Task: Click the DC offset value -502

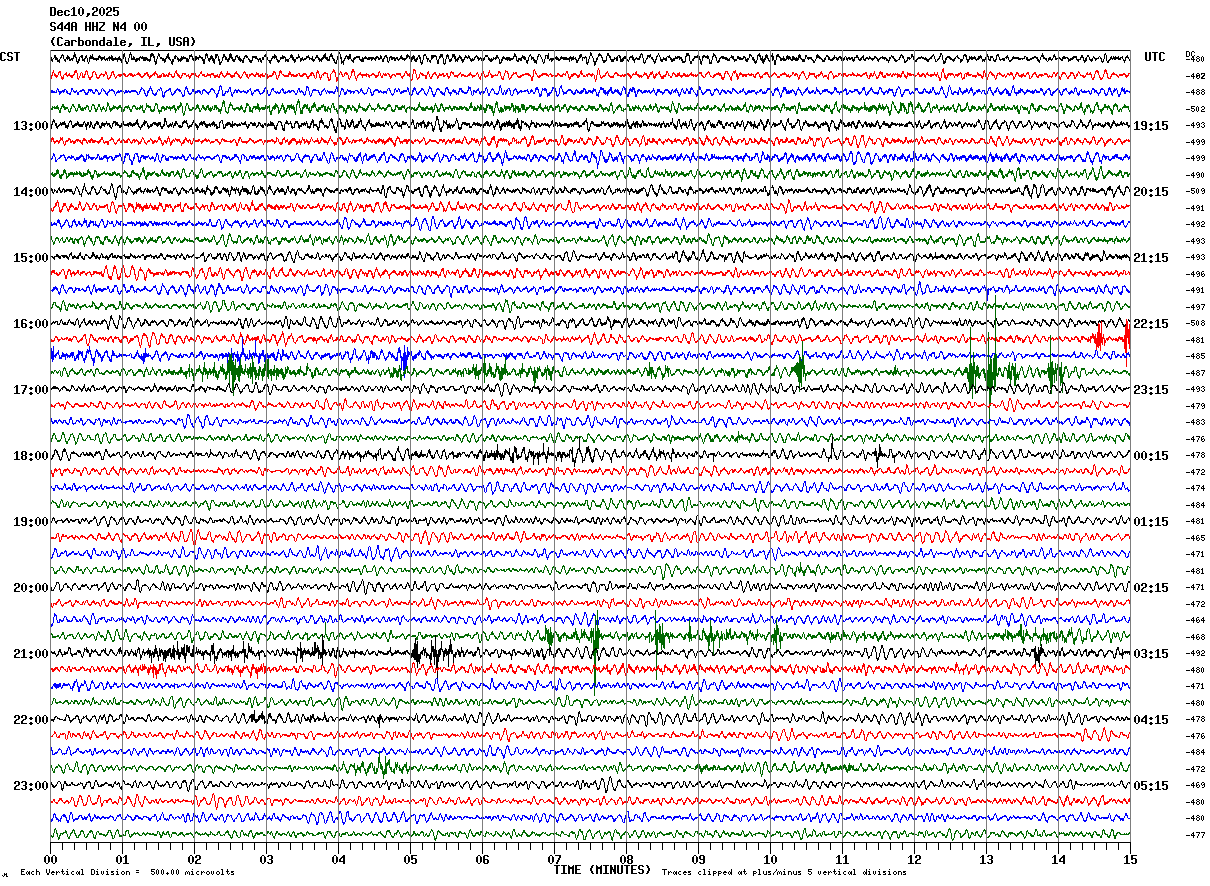Action: (1195, 109)
